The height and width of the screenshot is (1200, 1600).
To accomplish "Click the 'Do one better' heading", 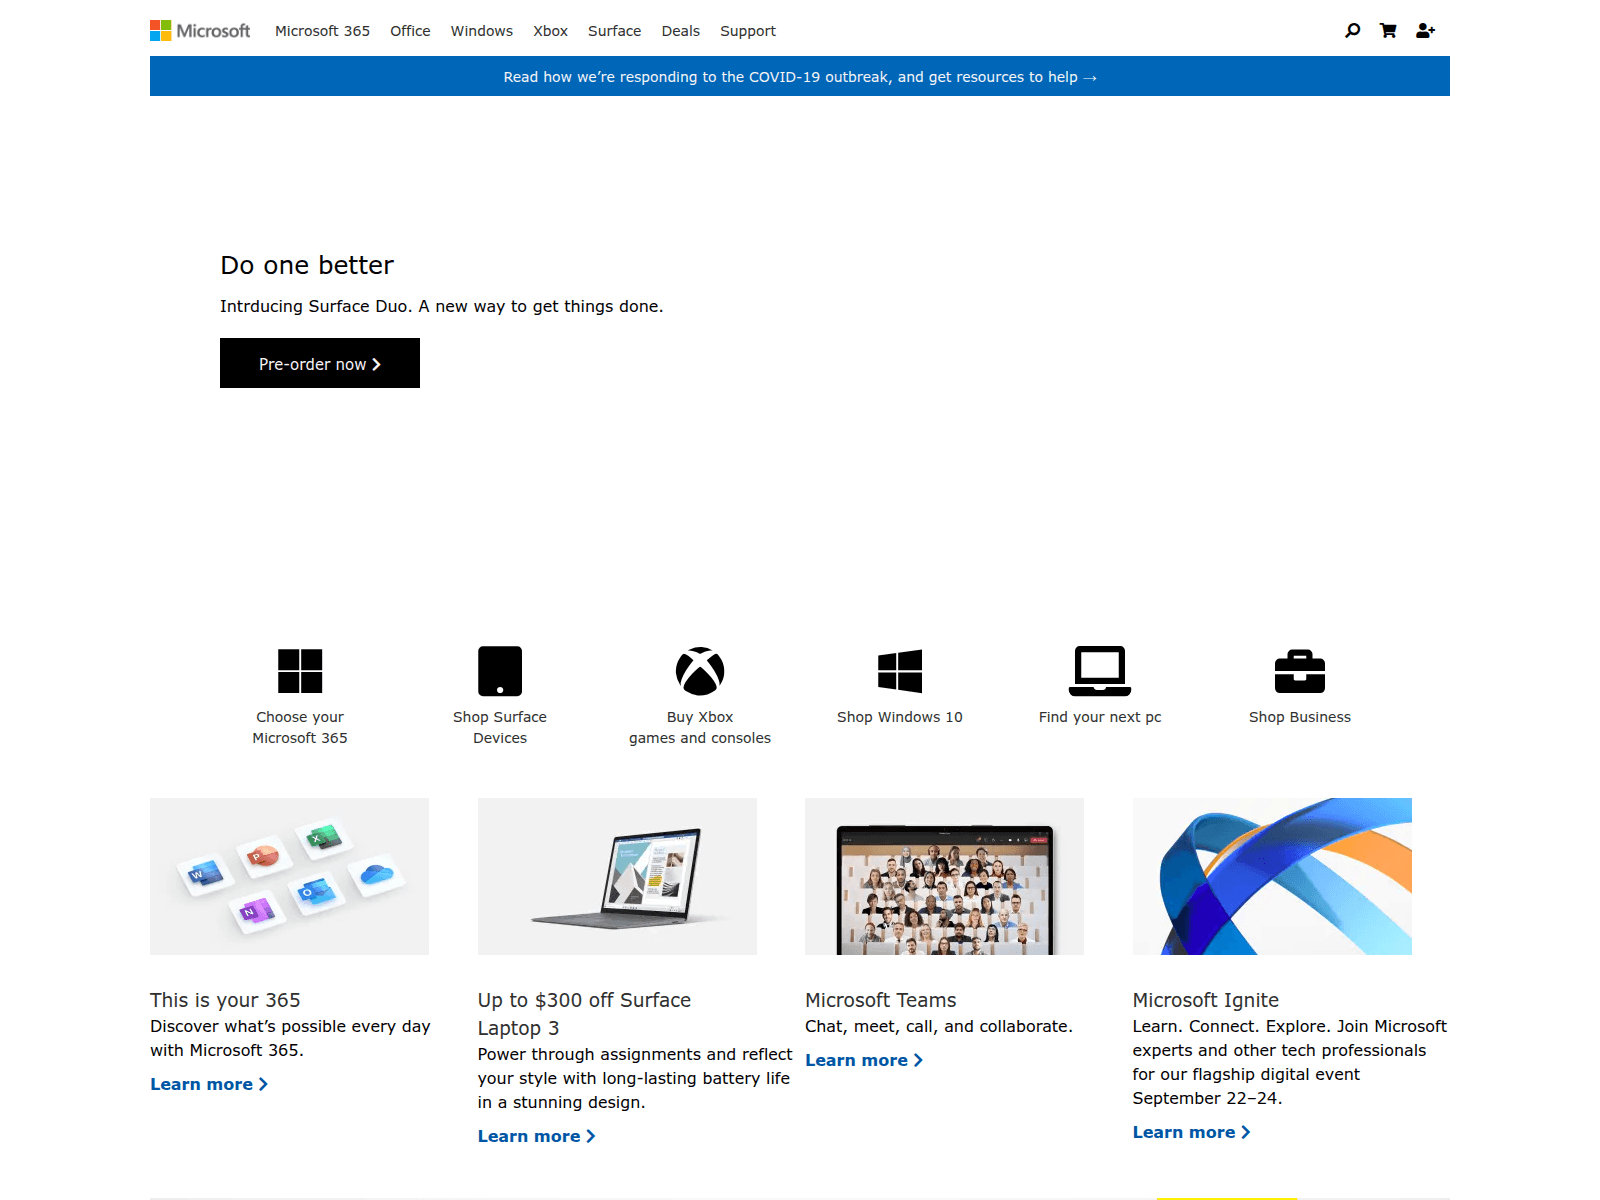I will click(307, 265).
